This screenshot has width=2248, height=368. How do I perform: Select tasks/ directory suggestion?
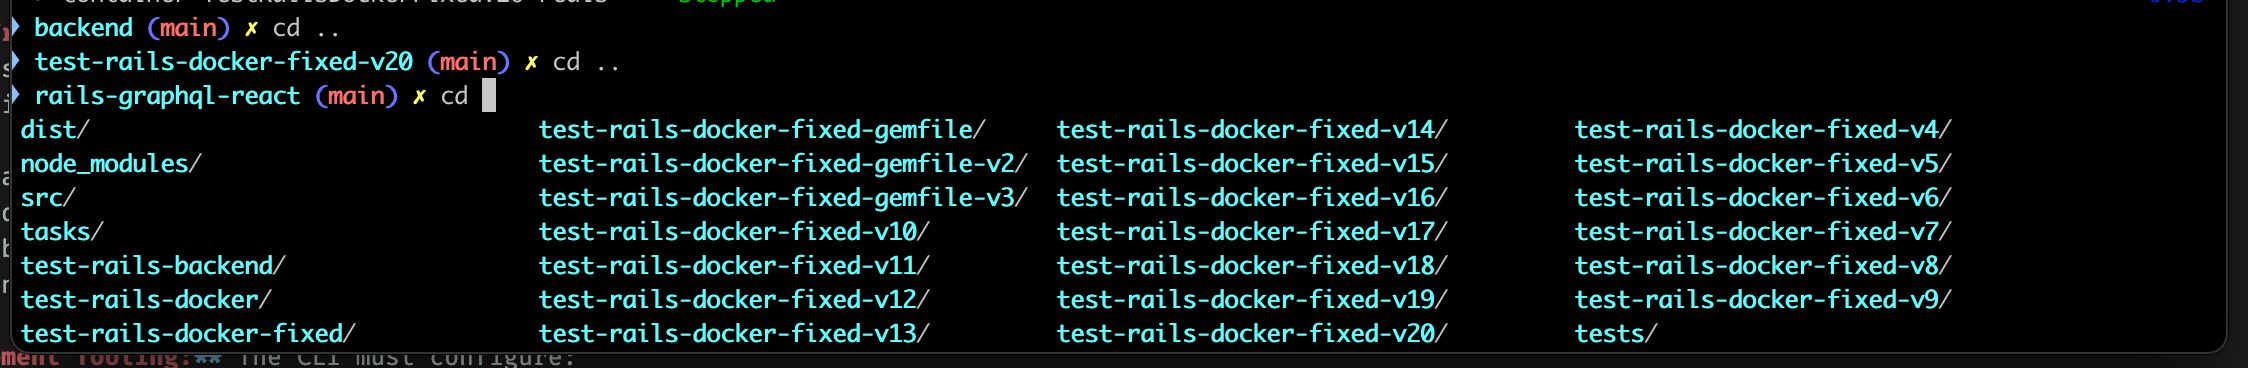(x=62, y=232)
